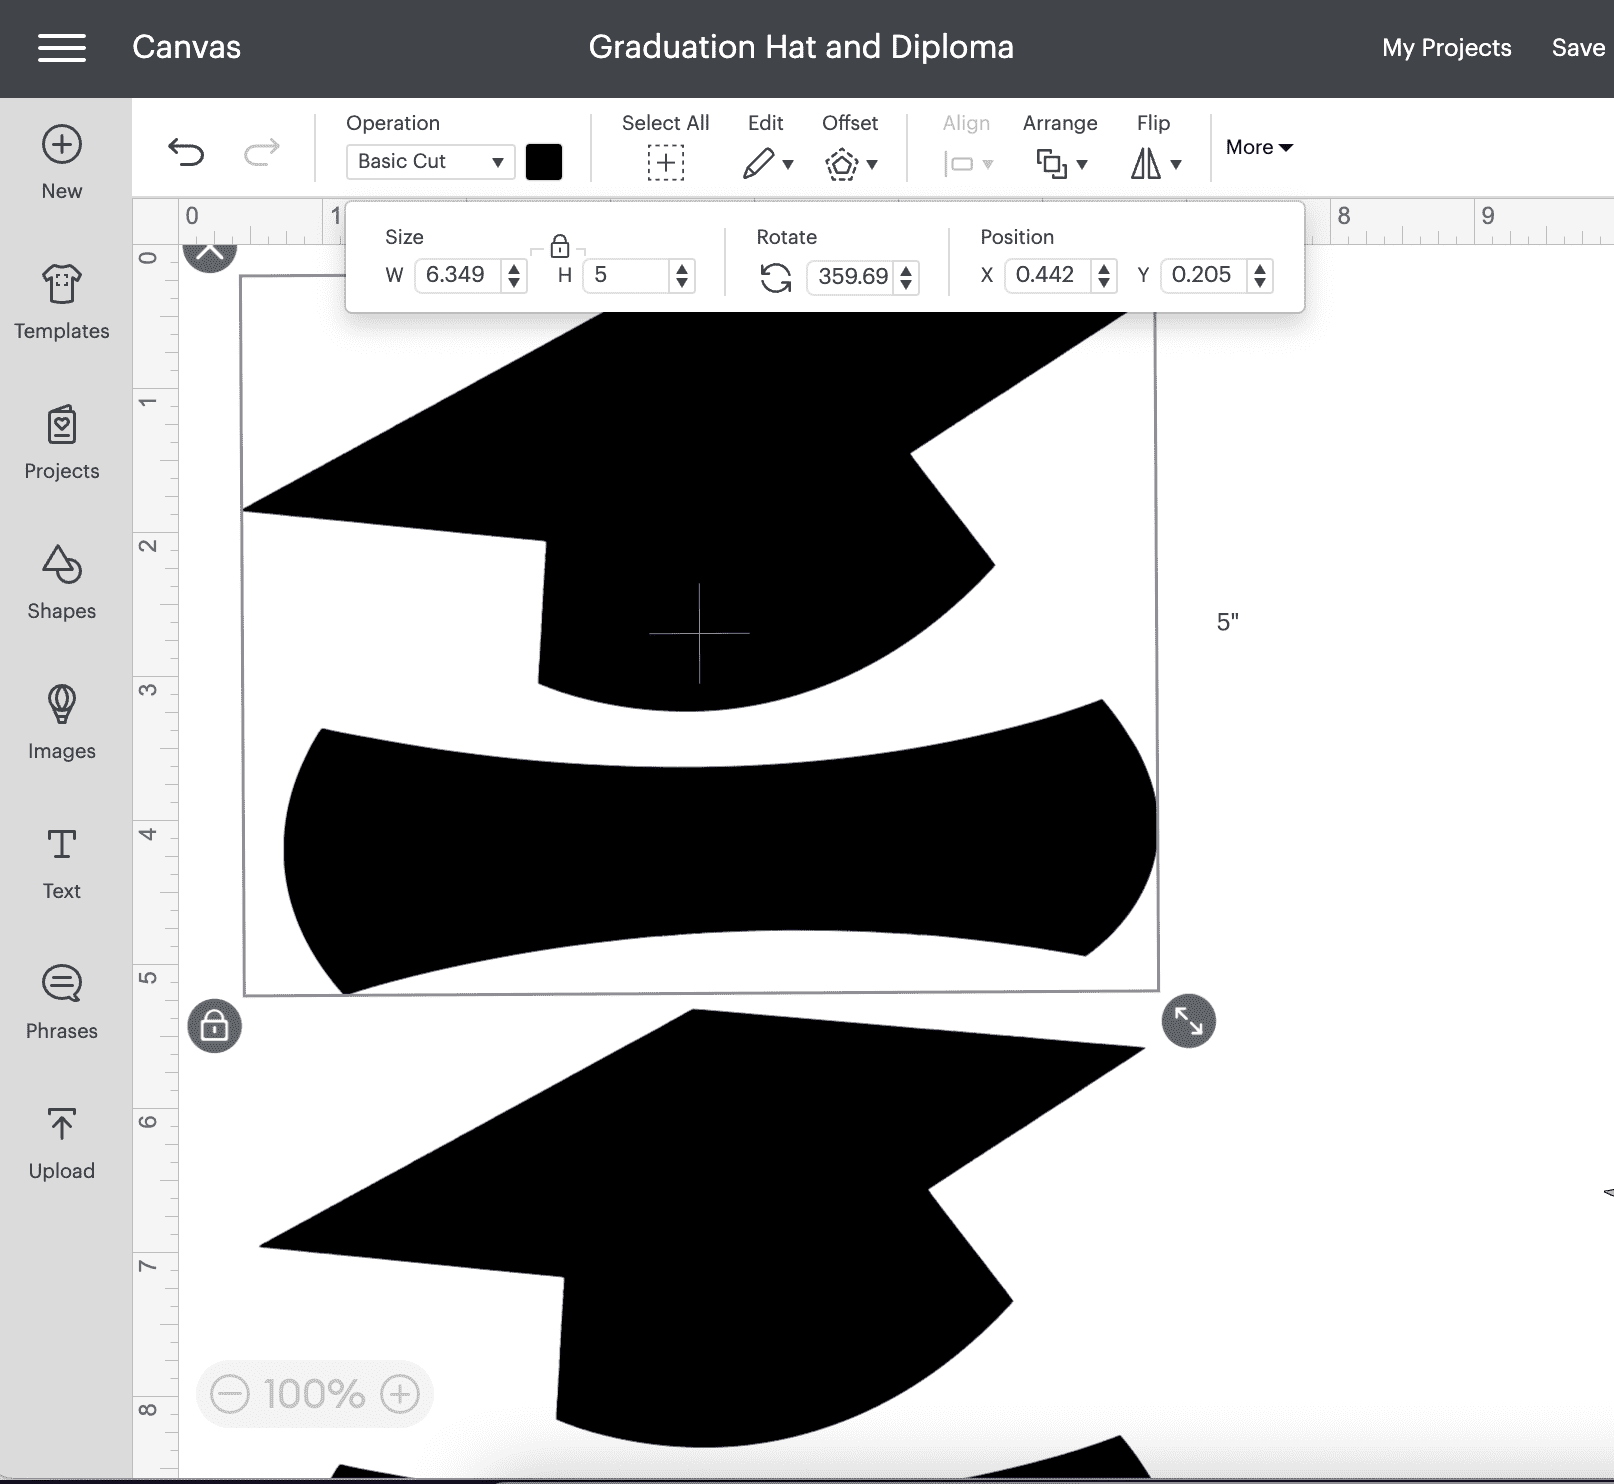Click the 100% zoom level label
Image resolution: width=1614 pixels, height=1484 pixels.
pos(315,1394)
